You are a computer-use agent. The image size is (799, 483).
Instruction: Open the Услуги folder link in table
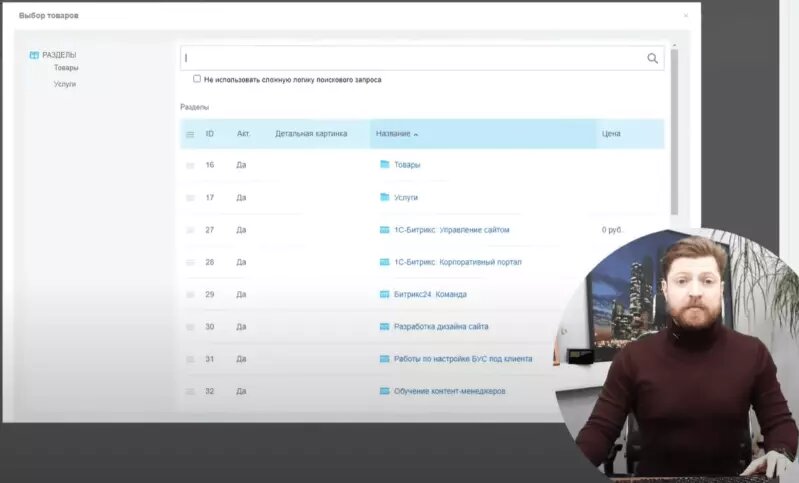[x=406, y=197]
